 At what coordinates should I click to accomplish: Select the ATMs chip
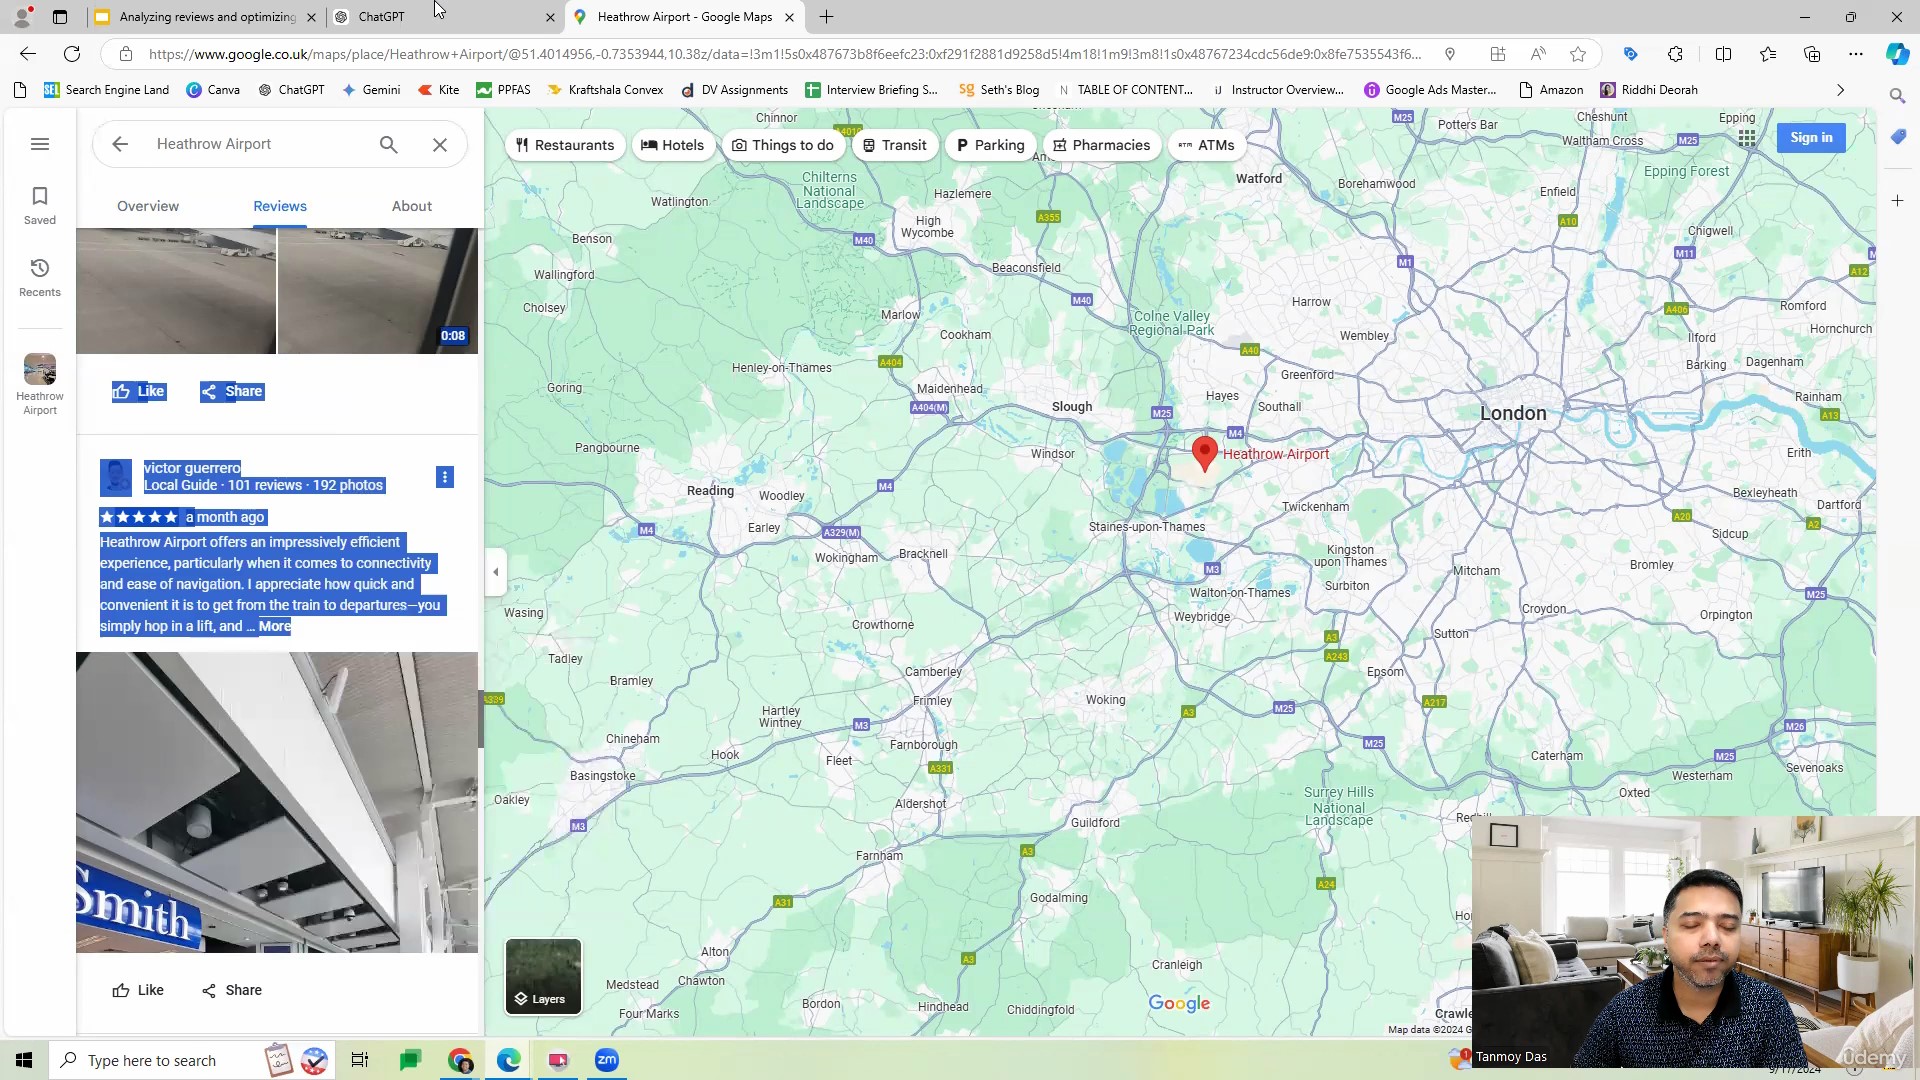(1206, 145)
